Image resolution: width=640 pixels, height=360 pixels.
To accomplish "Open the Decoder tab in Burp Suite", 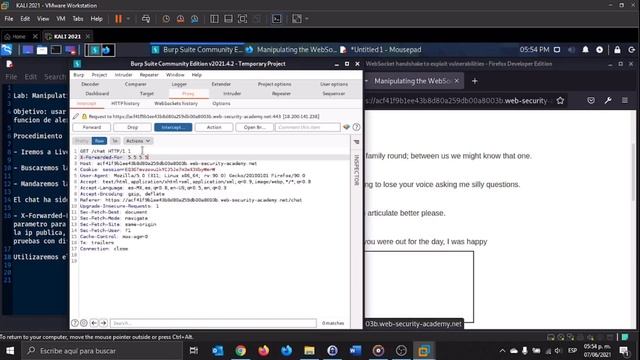I will (x=90, y=84).
